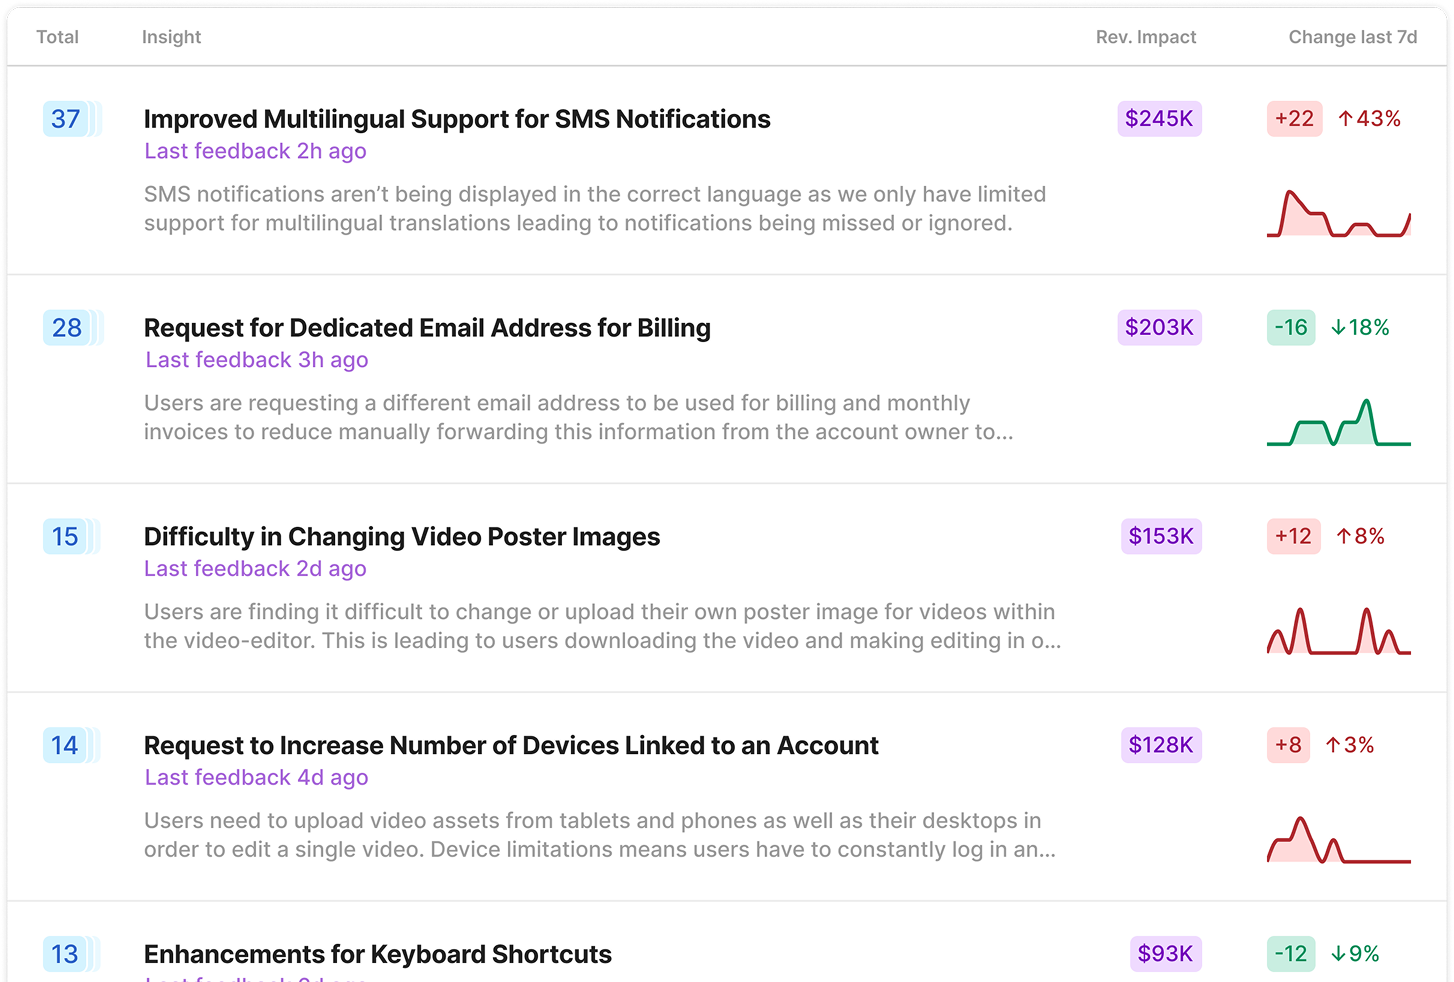The height and width of the screenshot is (982, 1454).
Task: Click the -16 green change badge
Action: 1290,328
